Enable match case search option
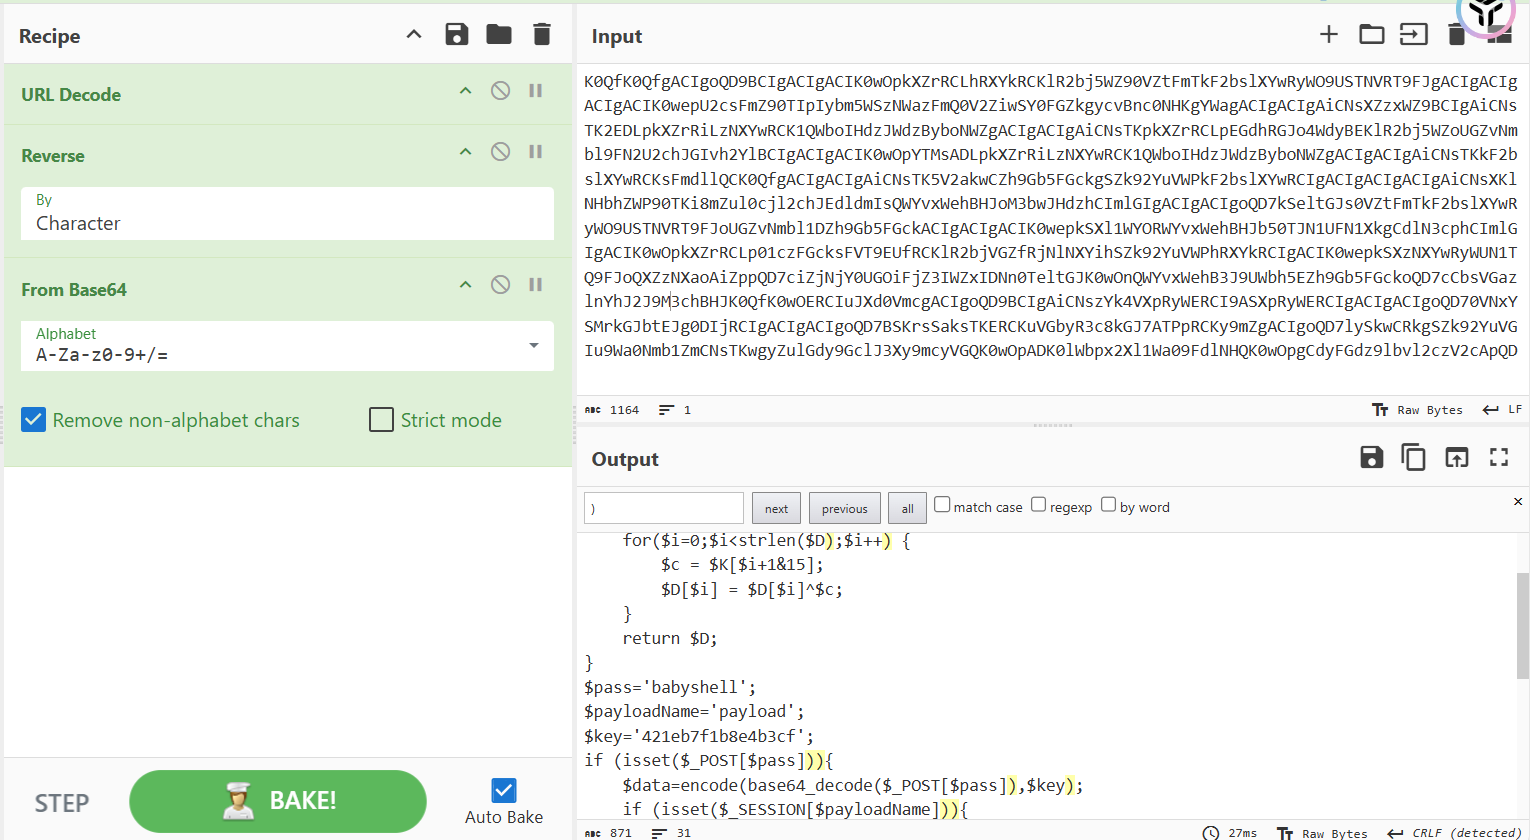 (942, 504)
